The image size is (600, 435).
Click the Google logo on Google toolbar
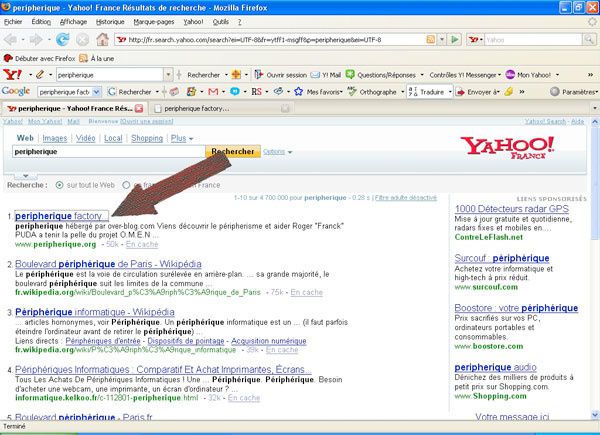point(16,91)
